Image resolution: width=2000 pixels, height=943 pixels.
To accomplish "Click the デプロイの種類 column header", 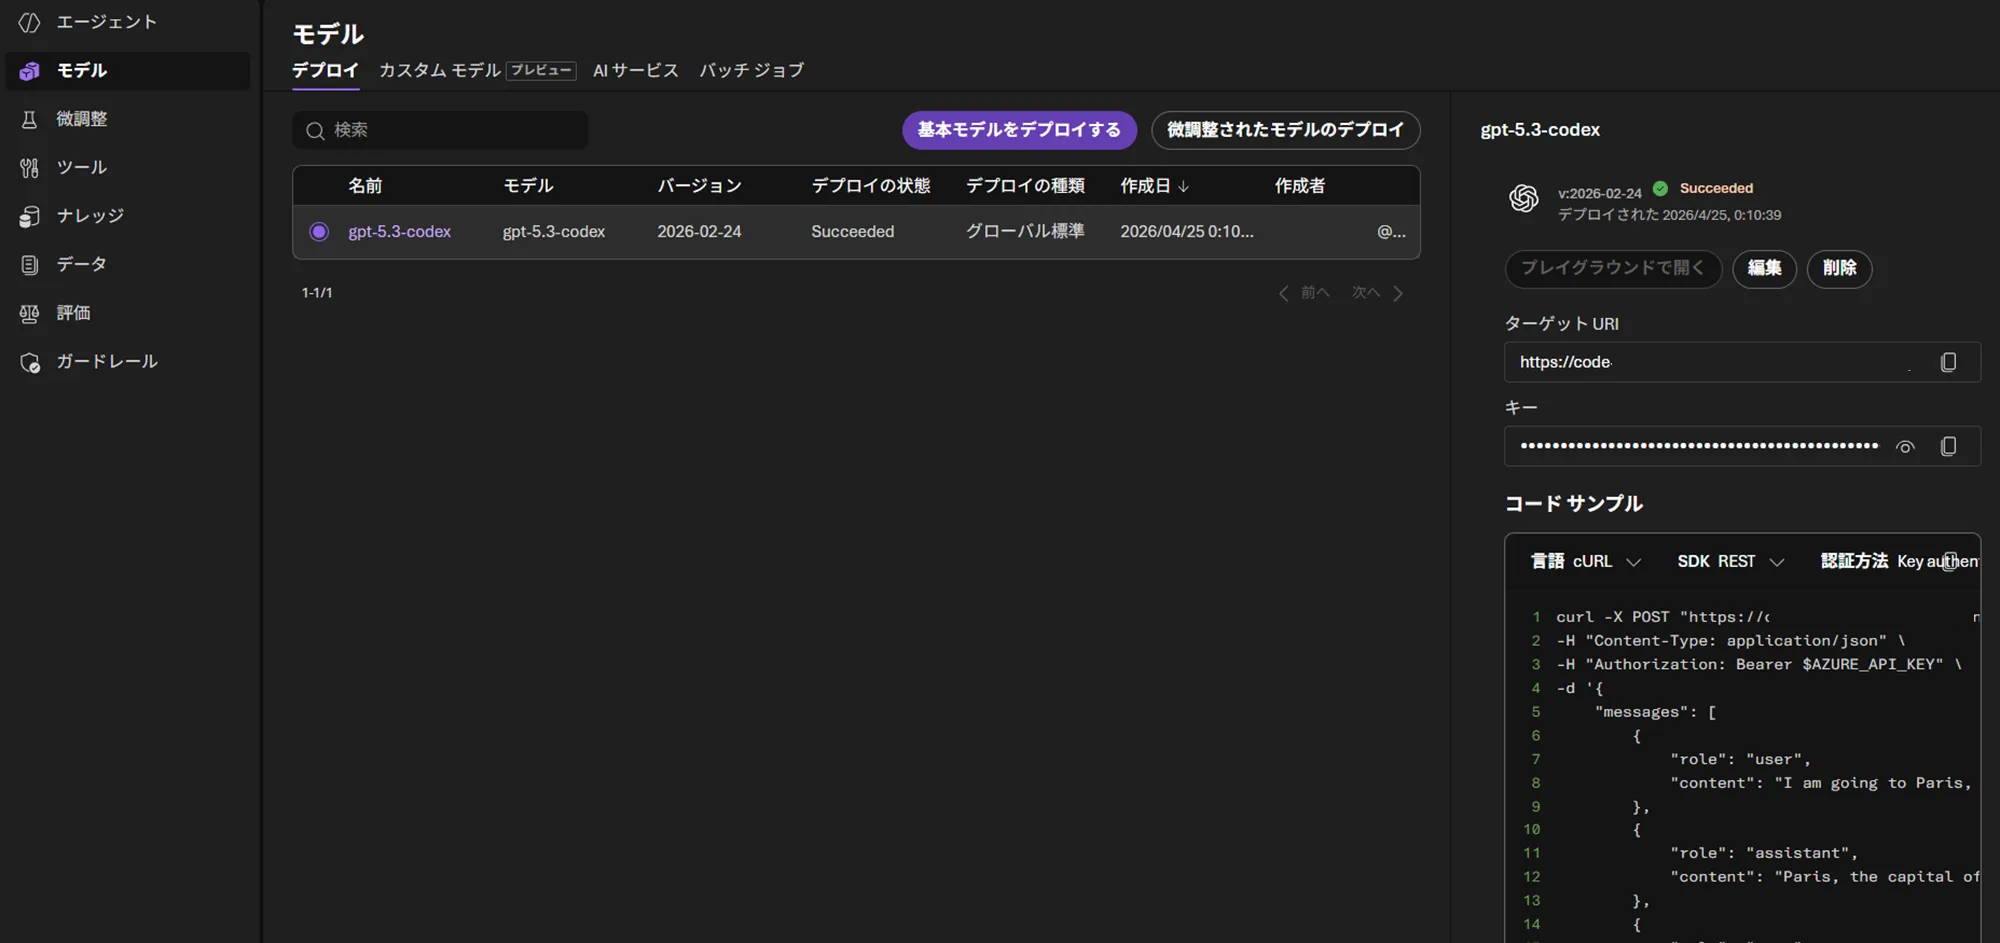I will coord(1025,186).
